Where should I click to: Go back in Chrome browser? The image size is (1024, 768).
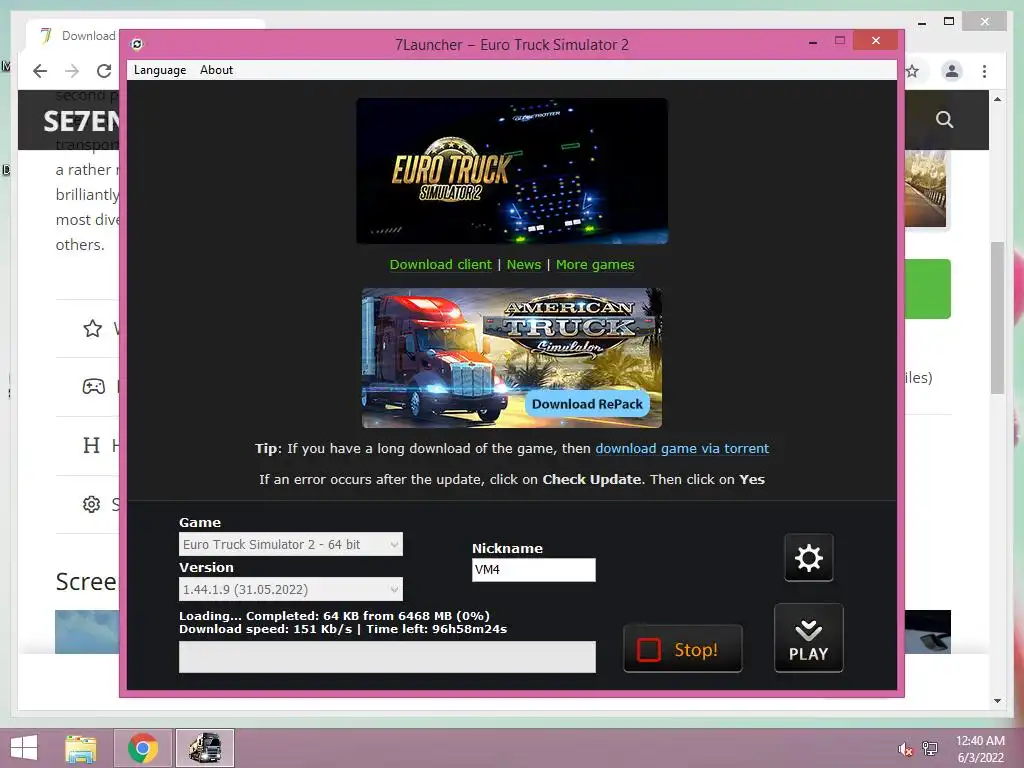click(x=40, y=71)
